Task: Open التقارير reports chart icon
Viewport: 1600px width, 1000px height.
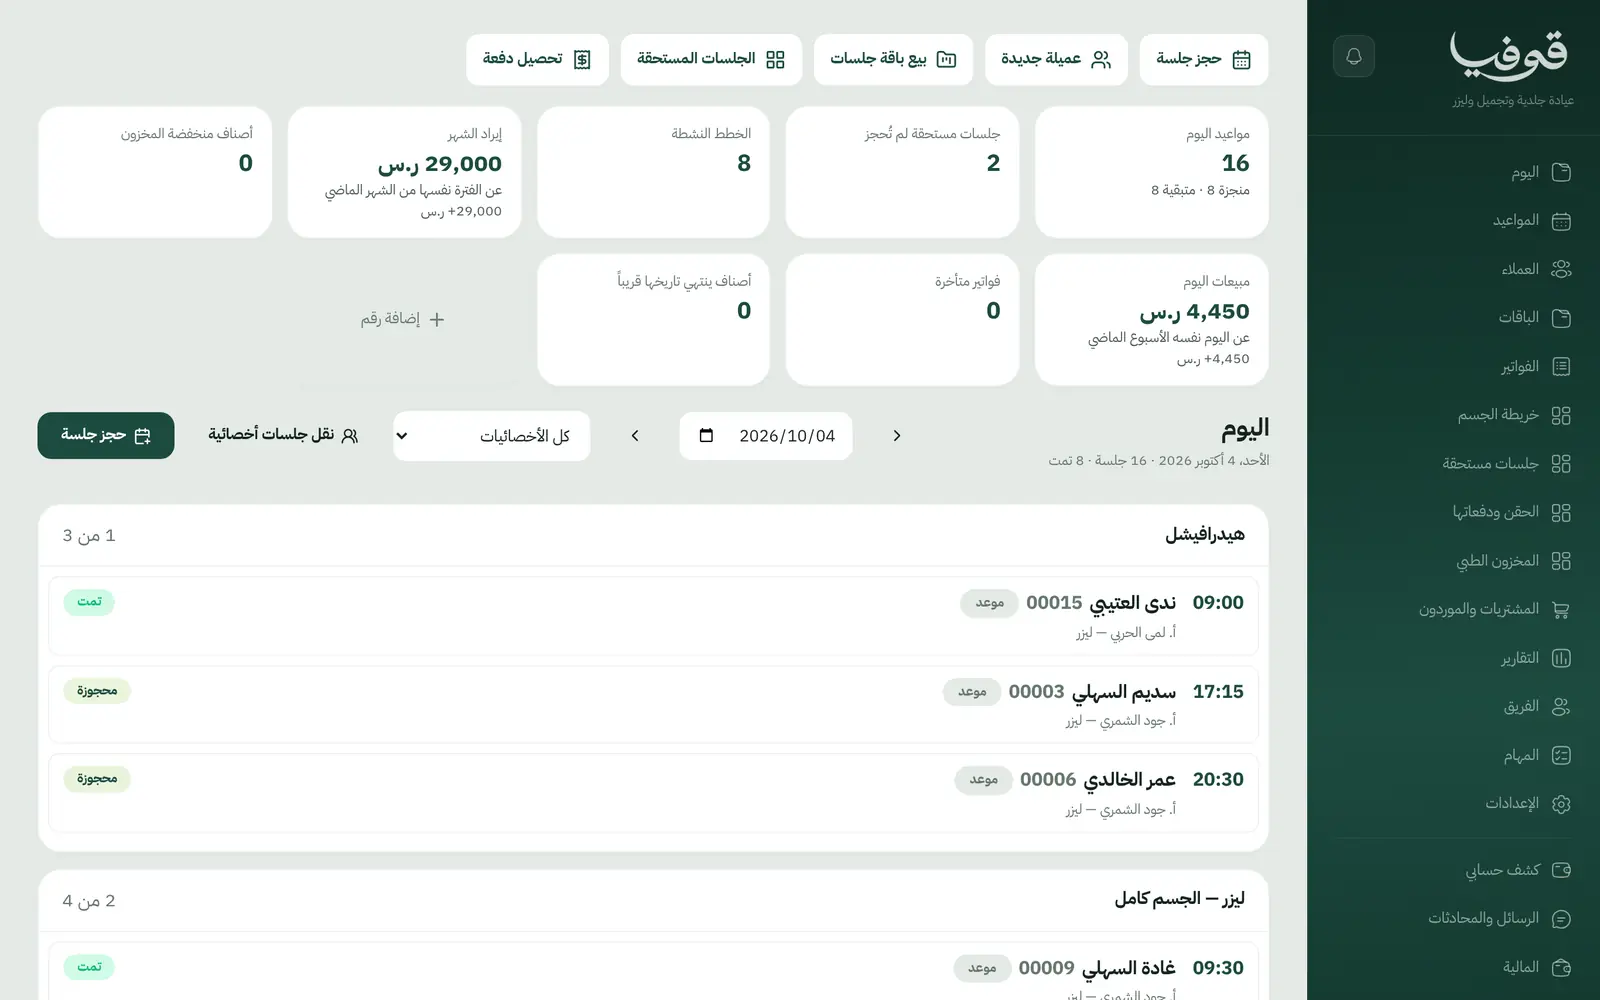Action: click(x=1561, y=658)
